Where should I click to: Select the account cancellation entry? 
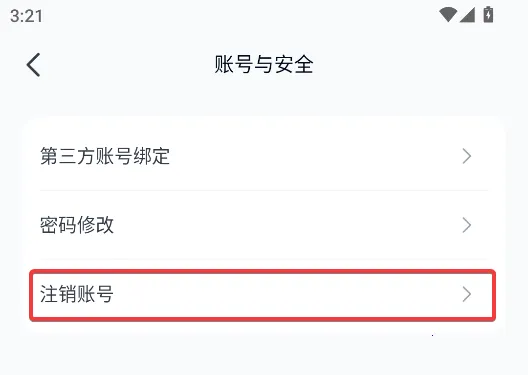(263, 295)
